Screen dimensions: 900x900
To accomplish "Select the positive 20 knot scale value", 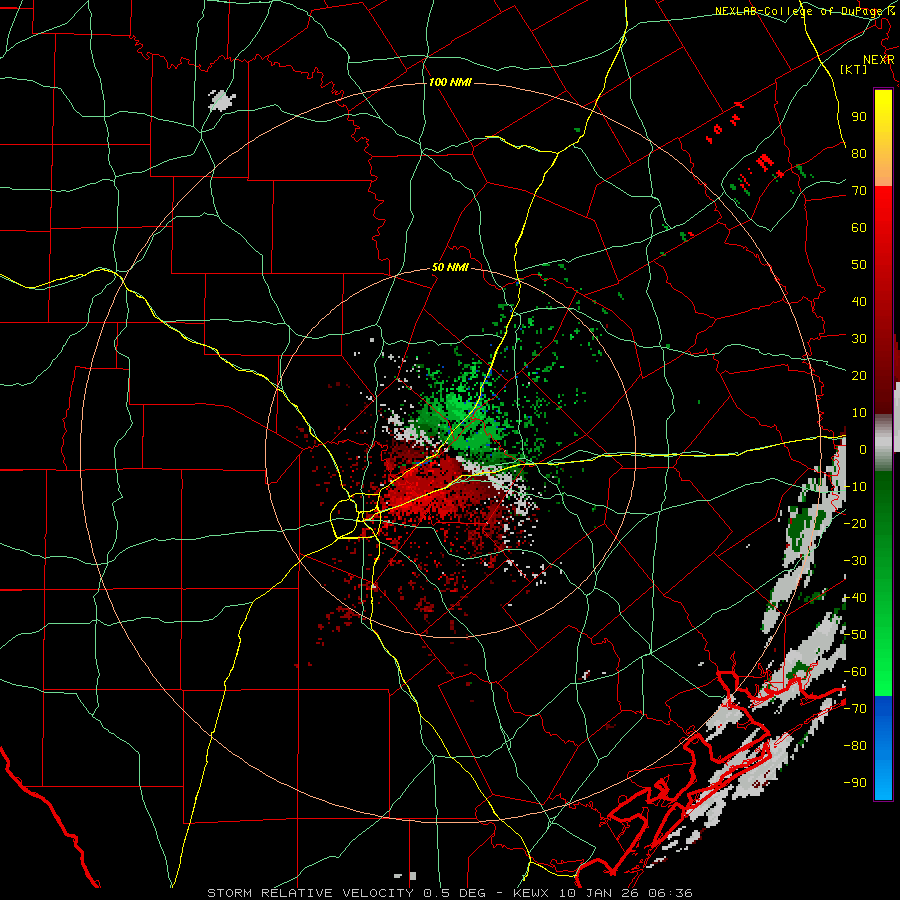I will pyautogui.click(x=859, y=375).
